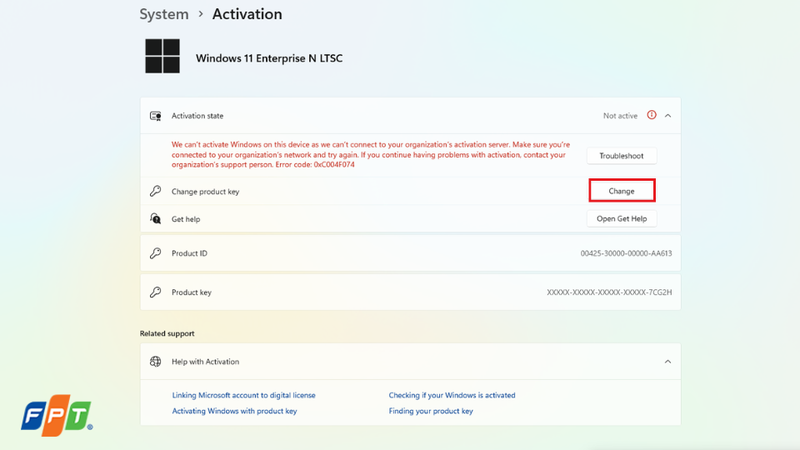Collapse the Activation state section chevron

point(668,116)
